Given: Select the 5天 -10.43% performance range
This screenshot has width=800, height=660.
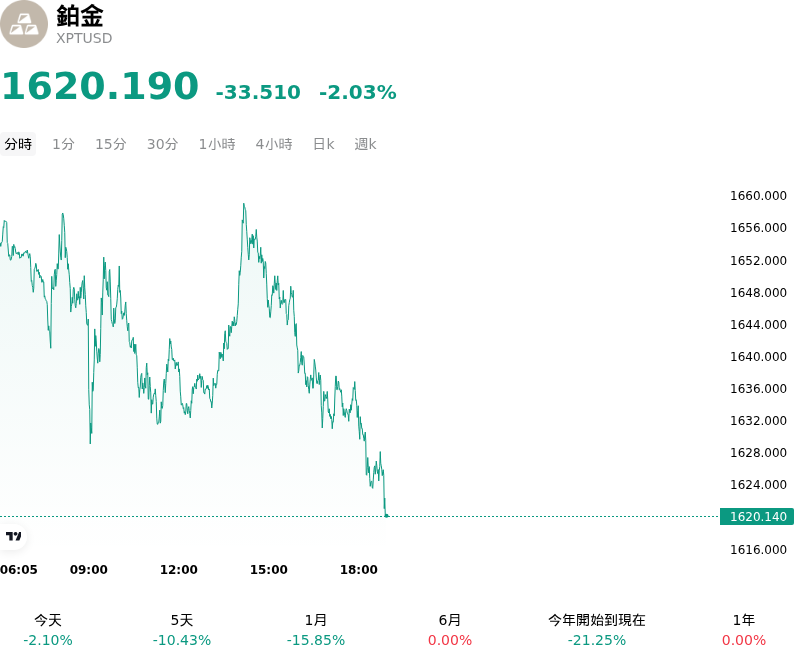Looking at the screenshot, I should tap(182, 630).
